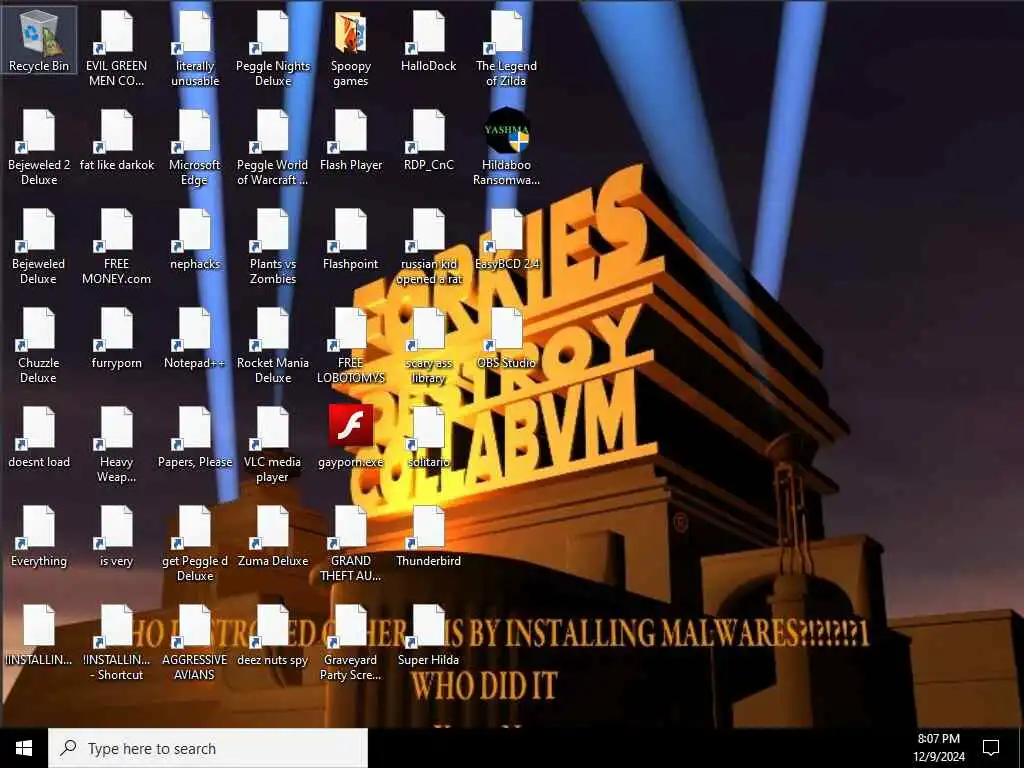1024x768 pixels.
Task: Select the solitario shortcut
Action: click(428, 438)
